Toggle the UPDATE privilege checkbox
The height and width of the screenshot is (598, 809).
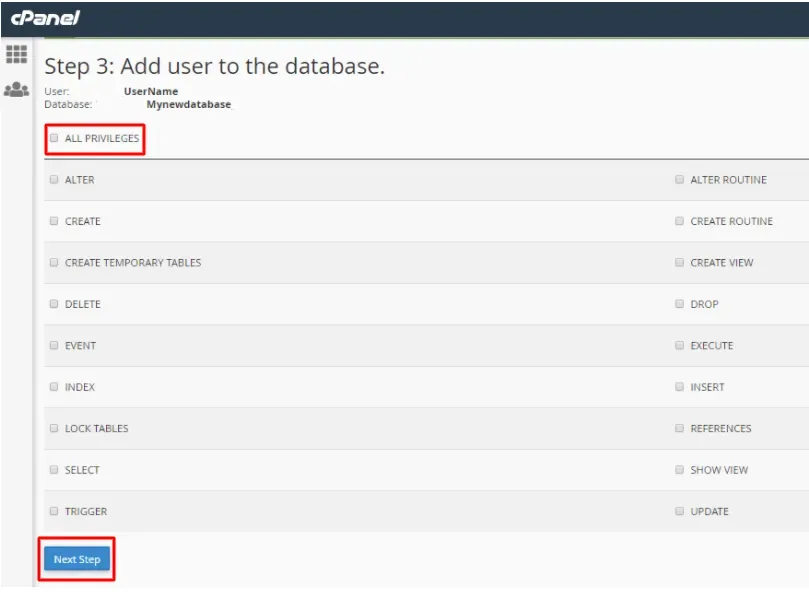tap(679, 511)
